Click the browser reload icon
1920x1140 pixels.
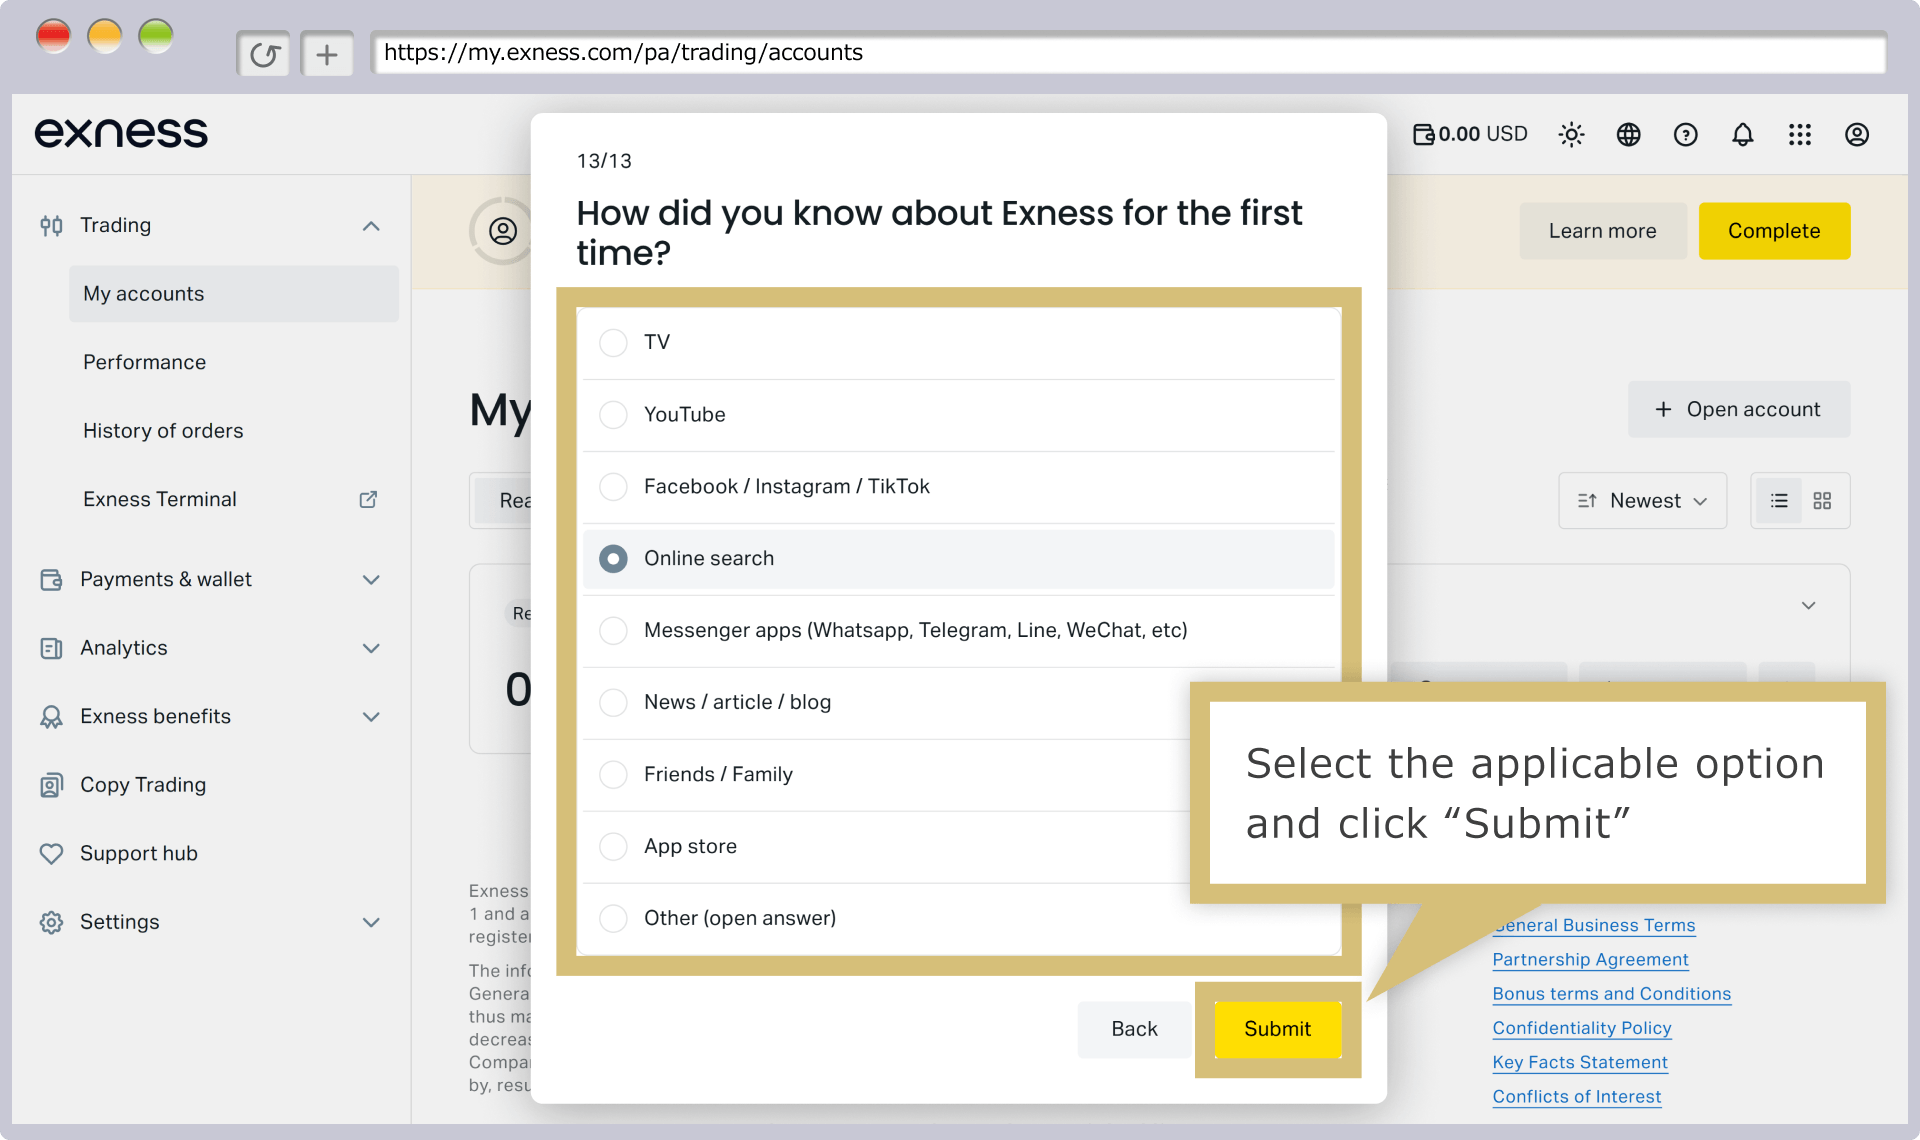(x=264, y=54)
